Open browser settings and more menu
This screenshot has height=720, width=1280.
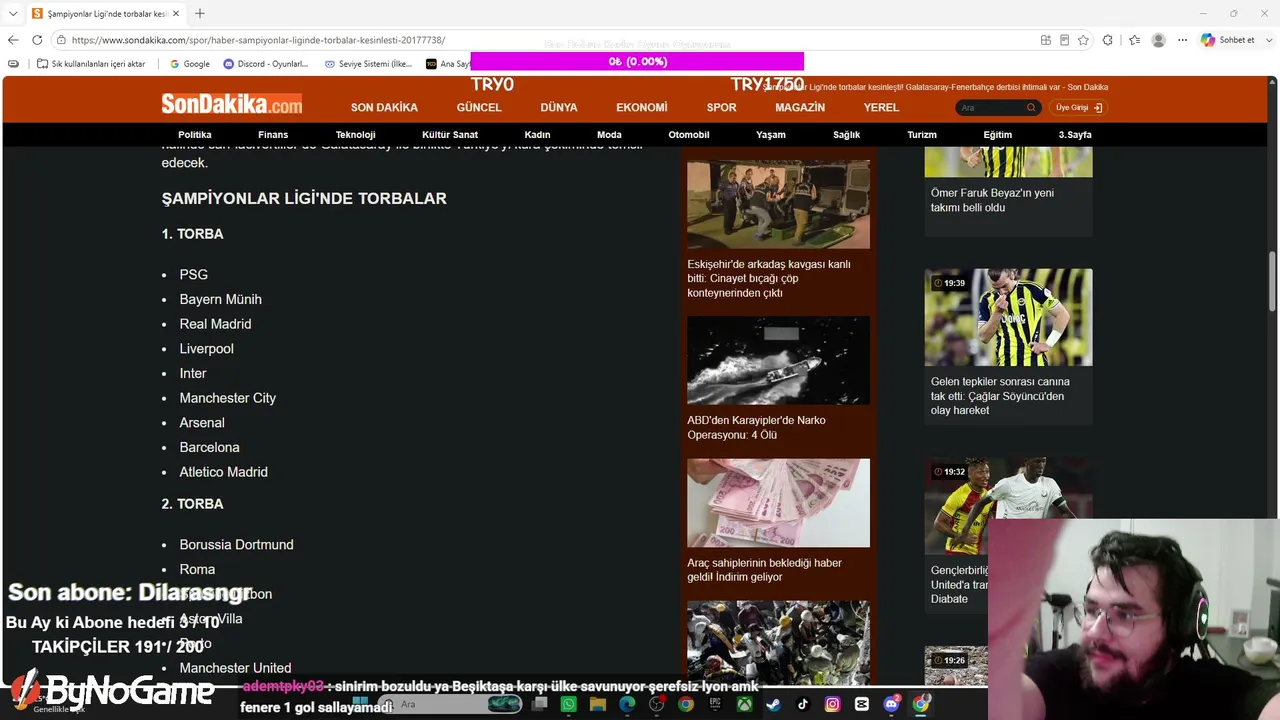tap(1182, 40)
